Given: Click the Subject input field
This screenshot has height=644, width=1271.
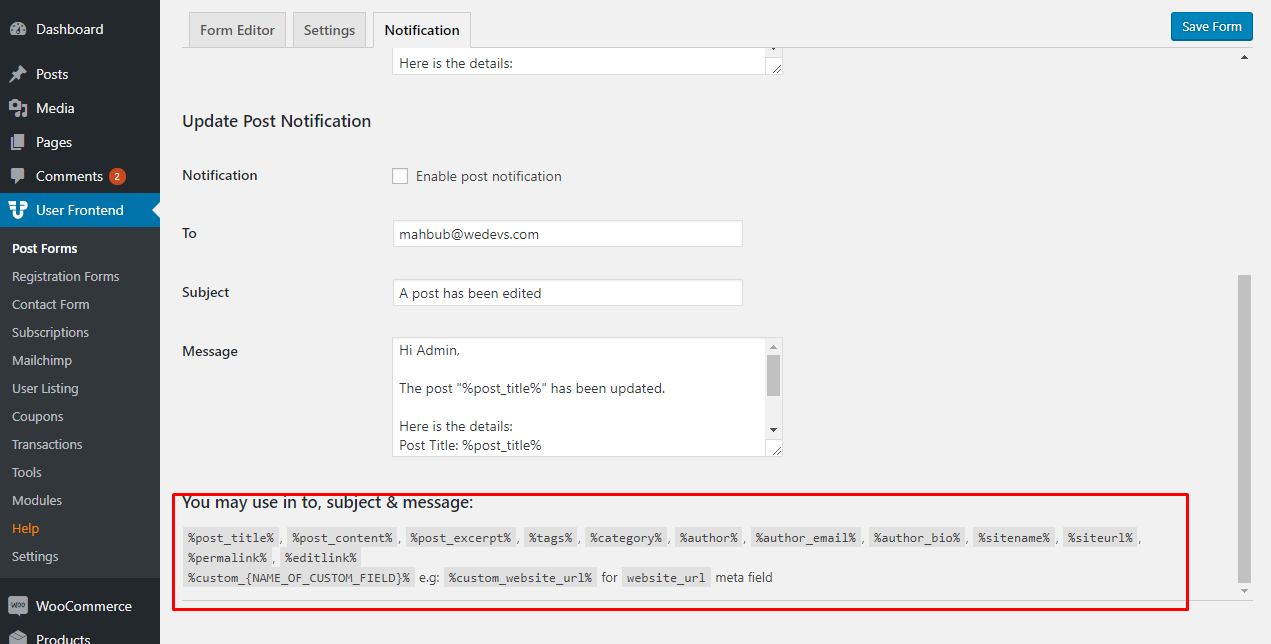Looking at the screenshot, I should coord(567,293).
